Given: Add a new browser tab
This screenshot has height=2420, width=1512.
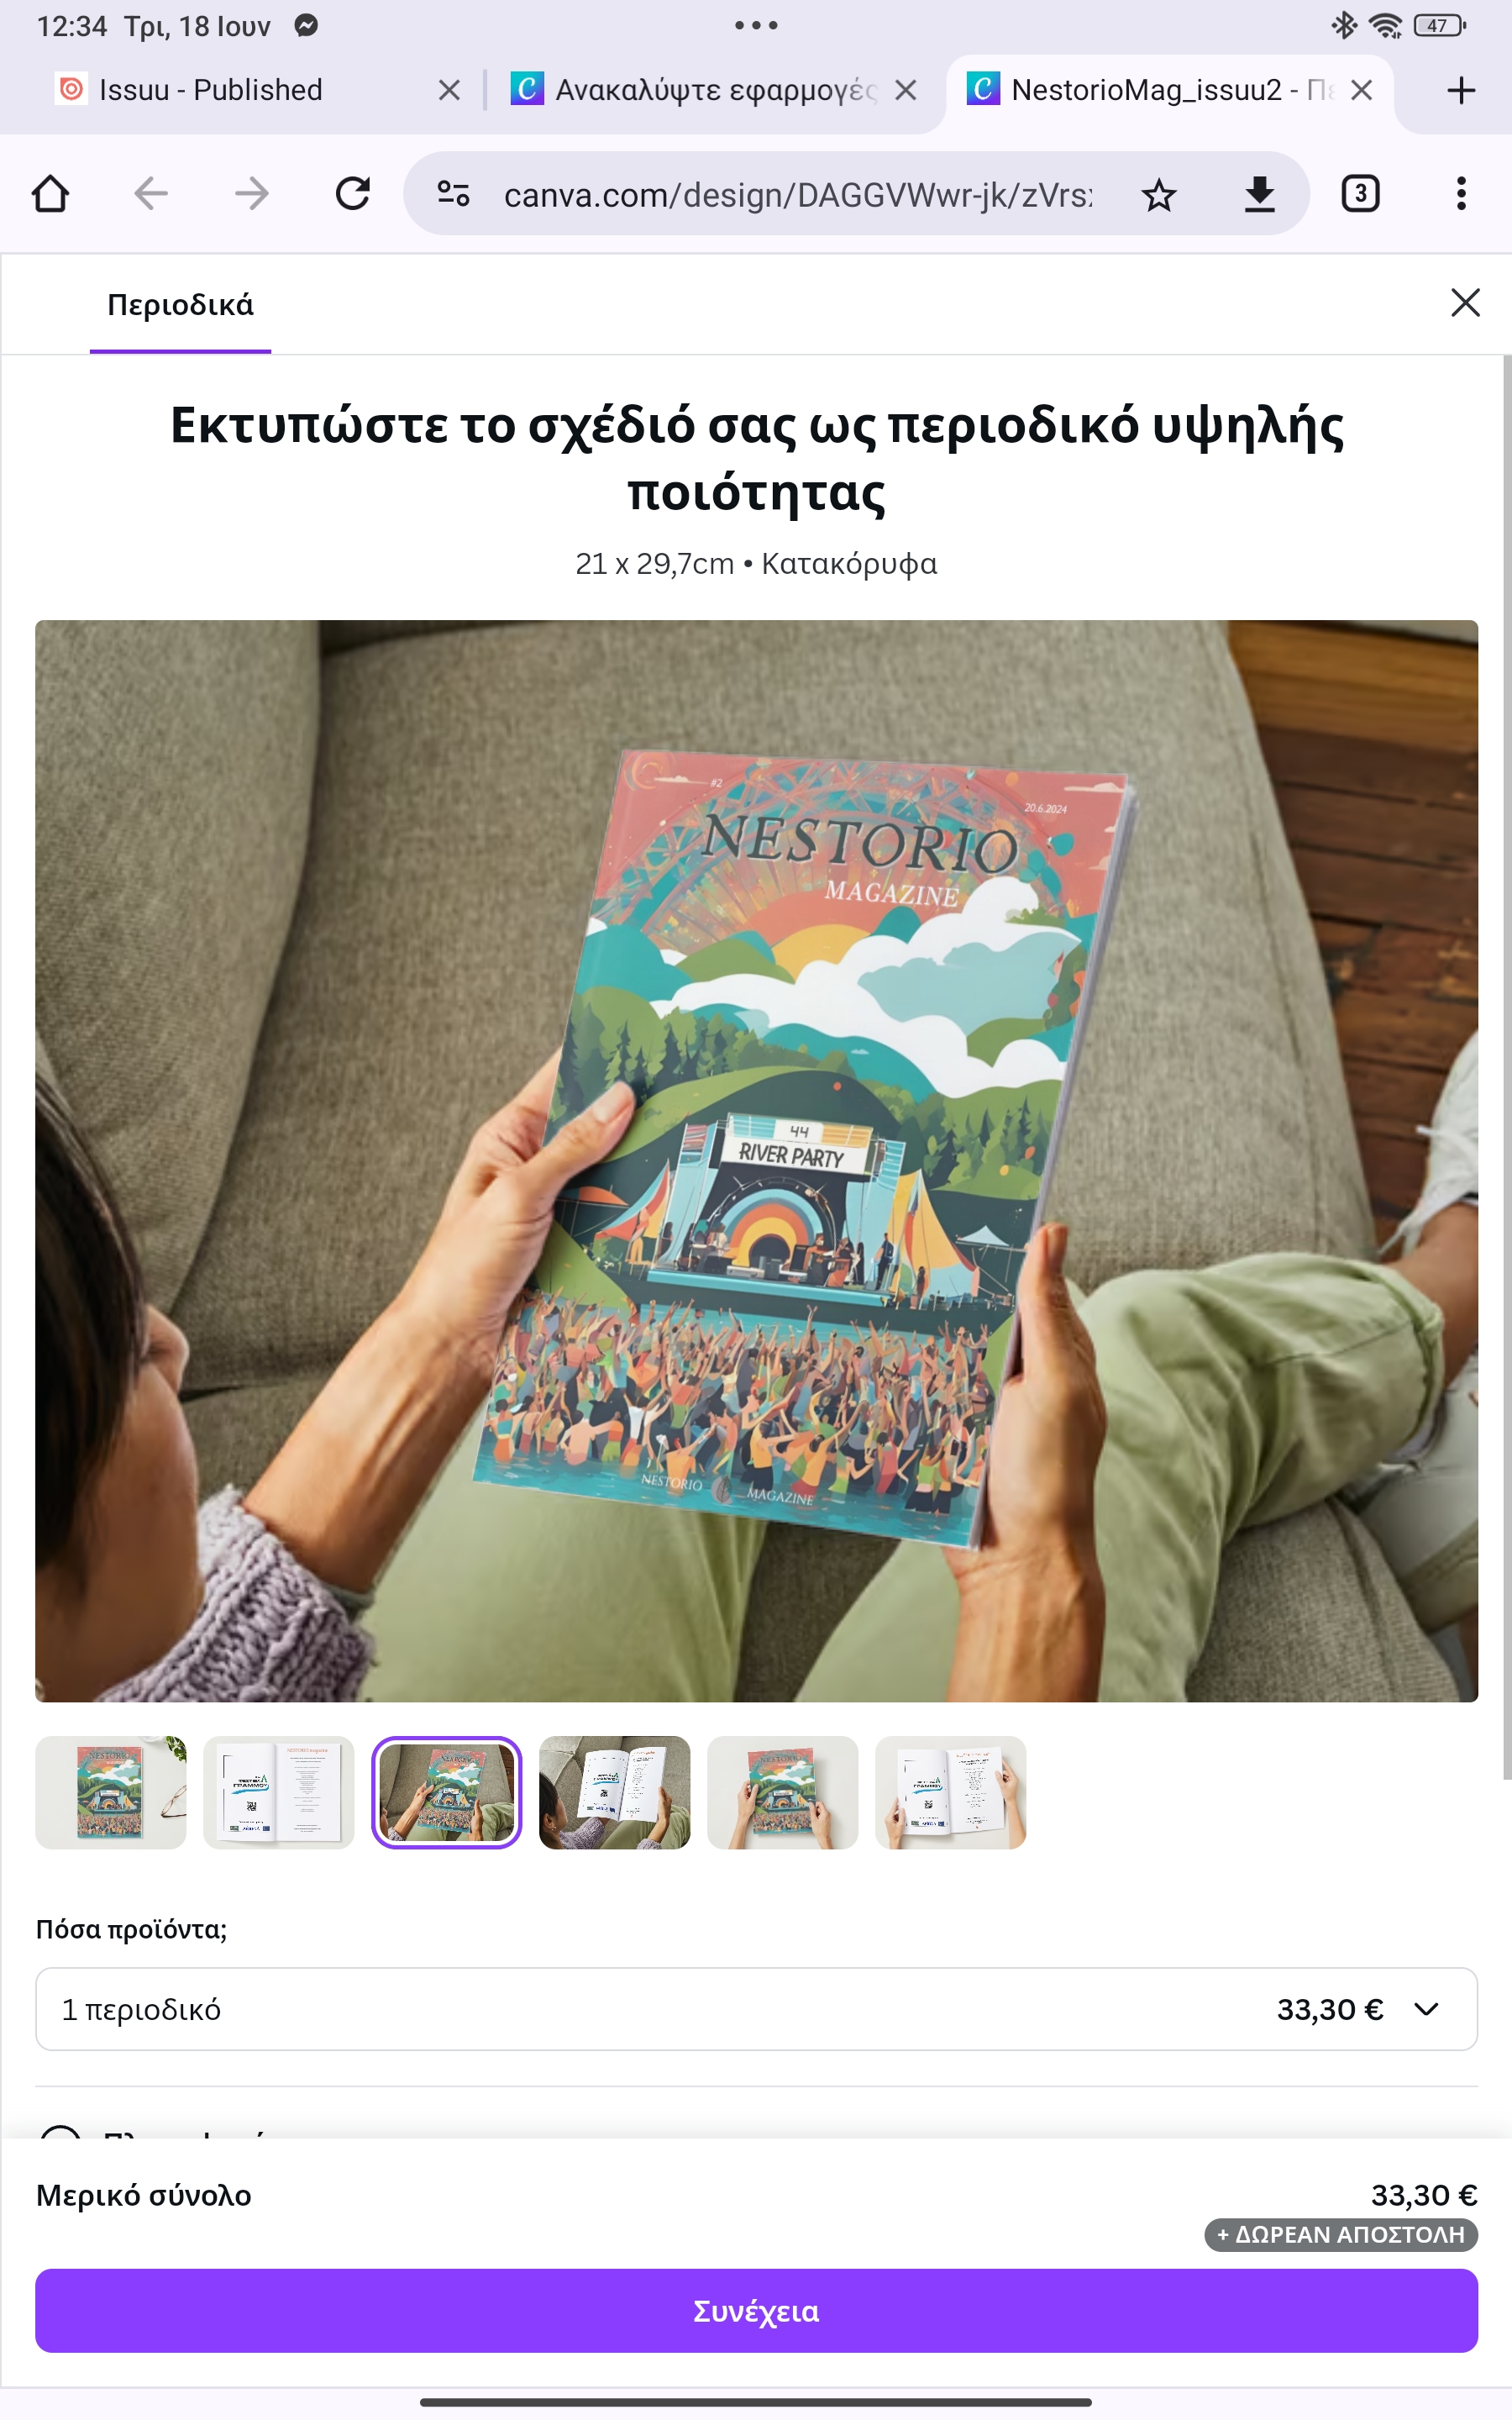Looking at the screenshot, I should [x=1461, y=90].
